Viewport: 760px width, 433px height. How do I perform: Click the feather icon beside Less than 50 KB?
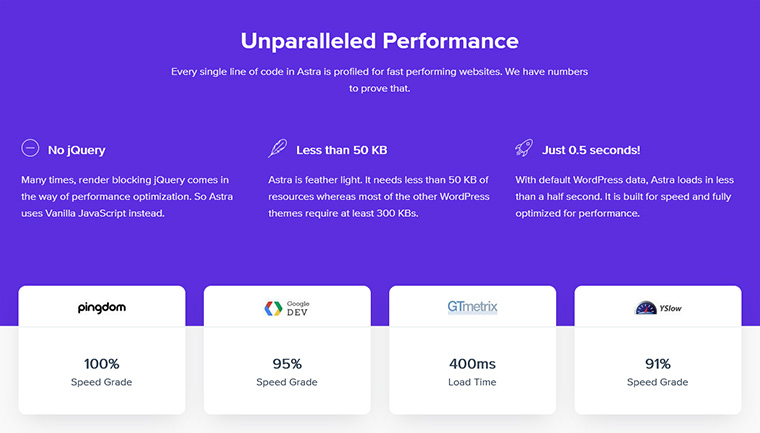pyautogui.click(x=277, y=149)
